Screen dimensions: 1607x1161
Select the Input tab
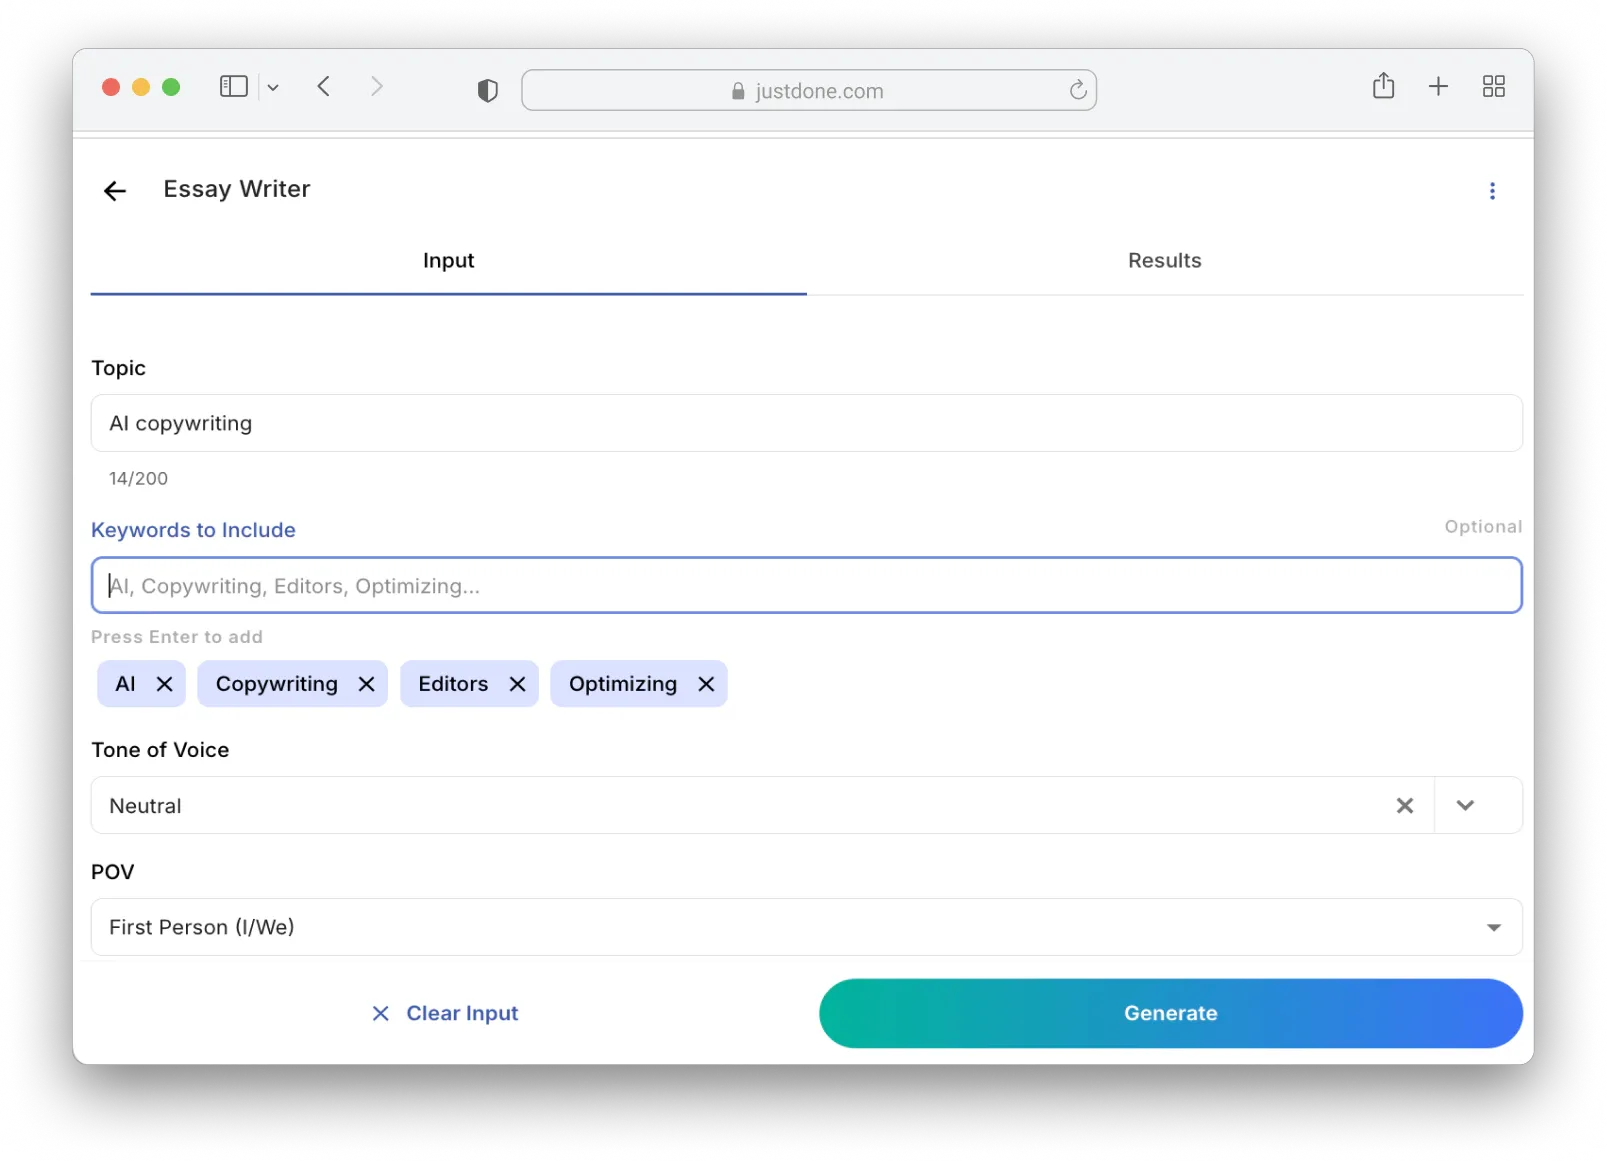tap(448, 261)
